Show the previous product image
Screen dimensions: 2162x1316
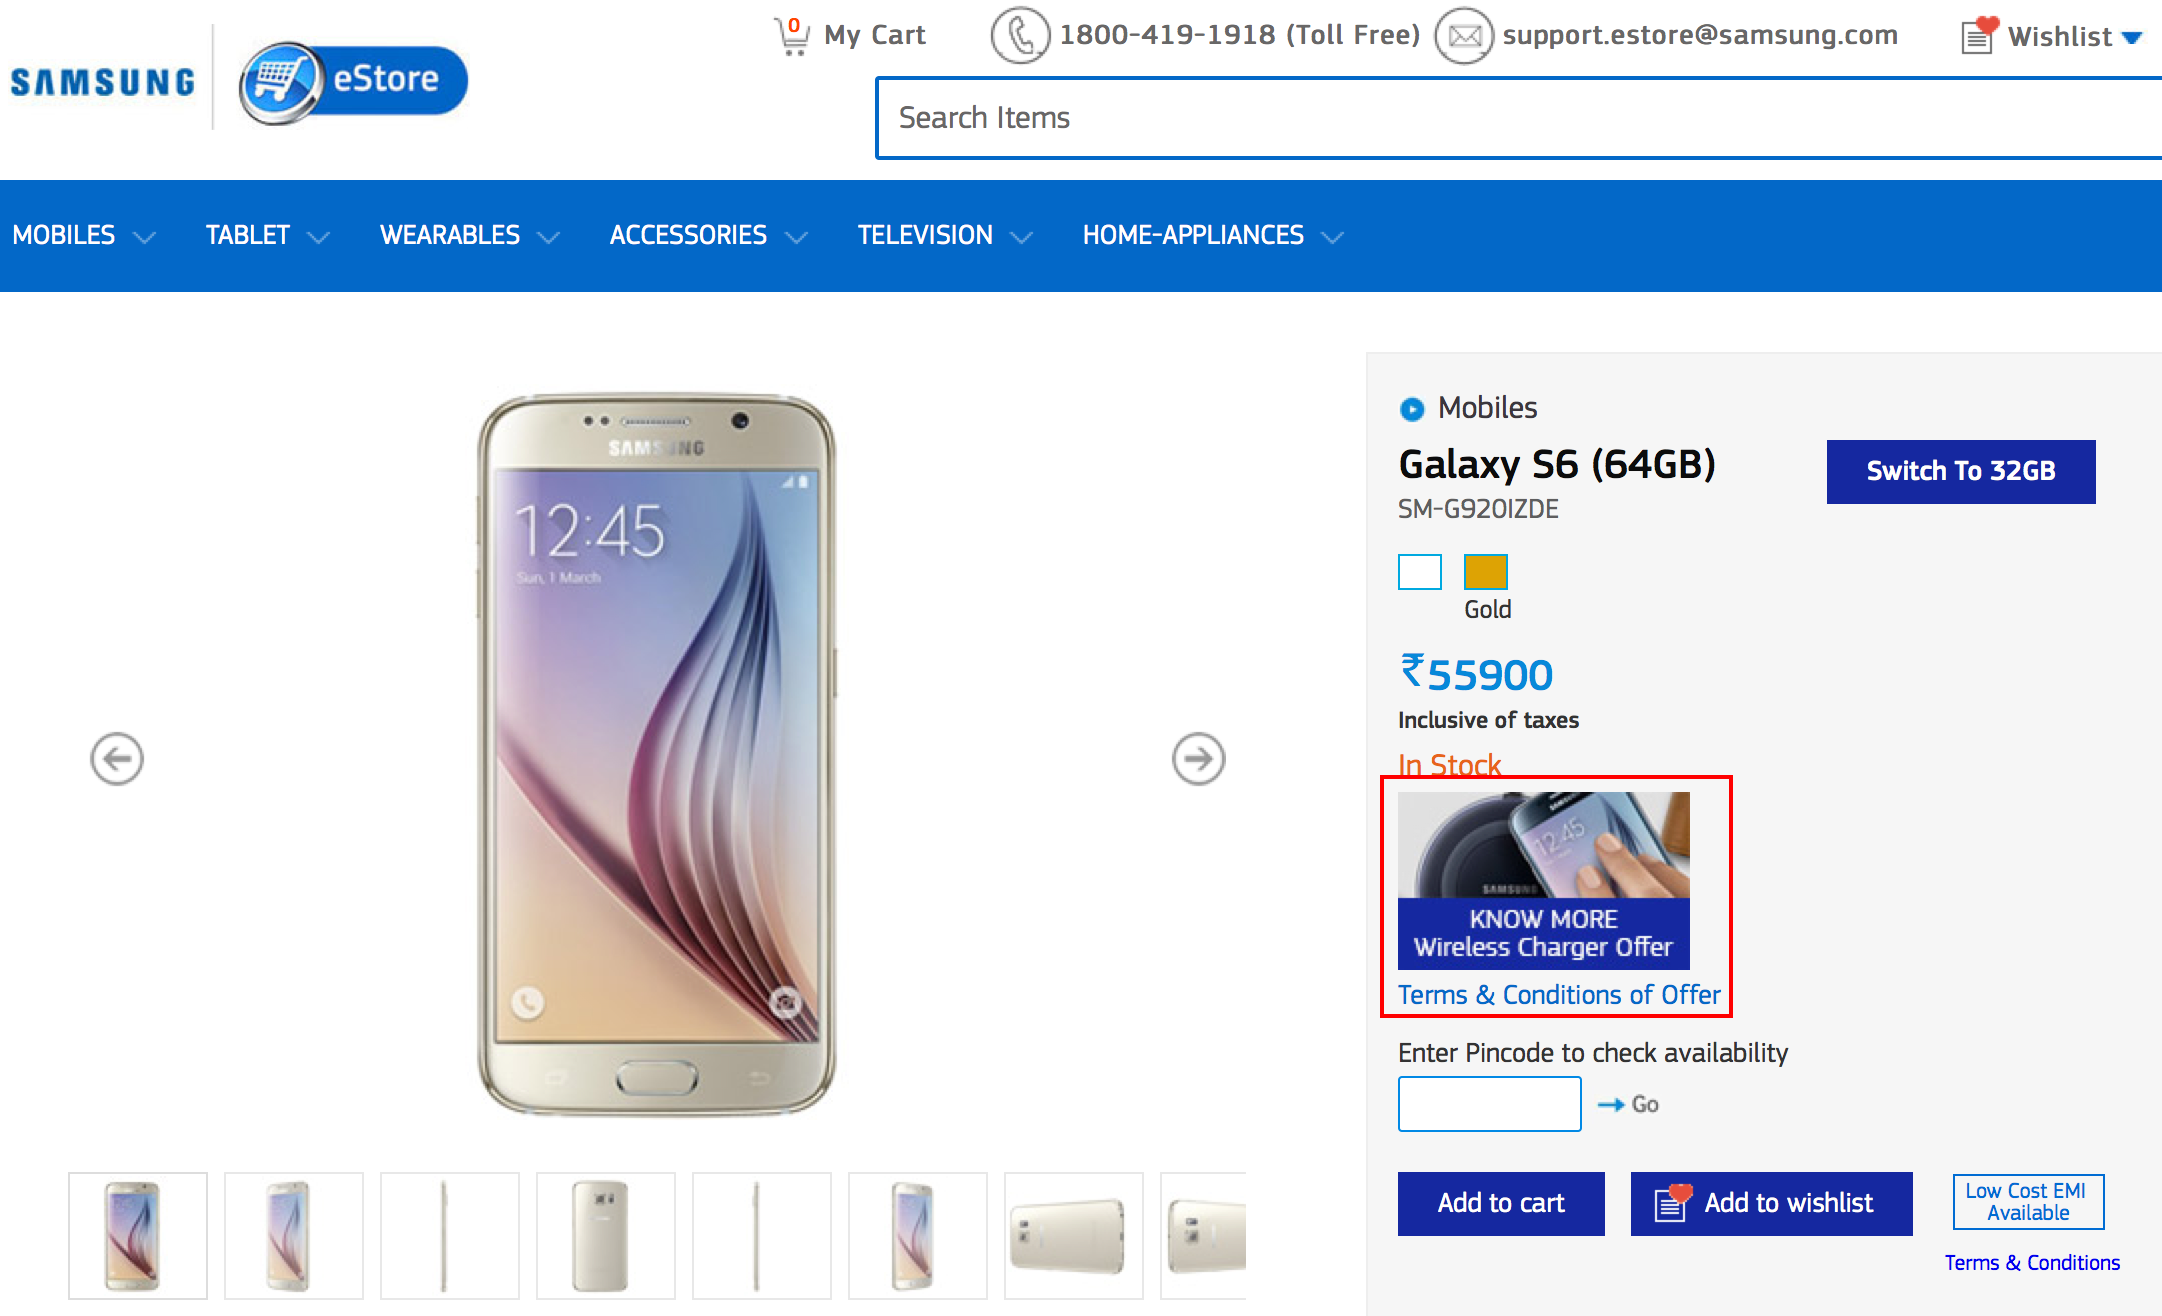click(x=117, y=759)
